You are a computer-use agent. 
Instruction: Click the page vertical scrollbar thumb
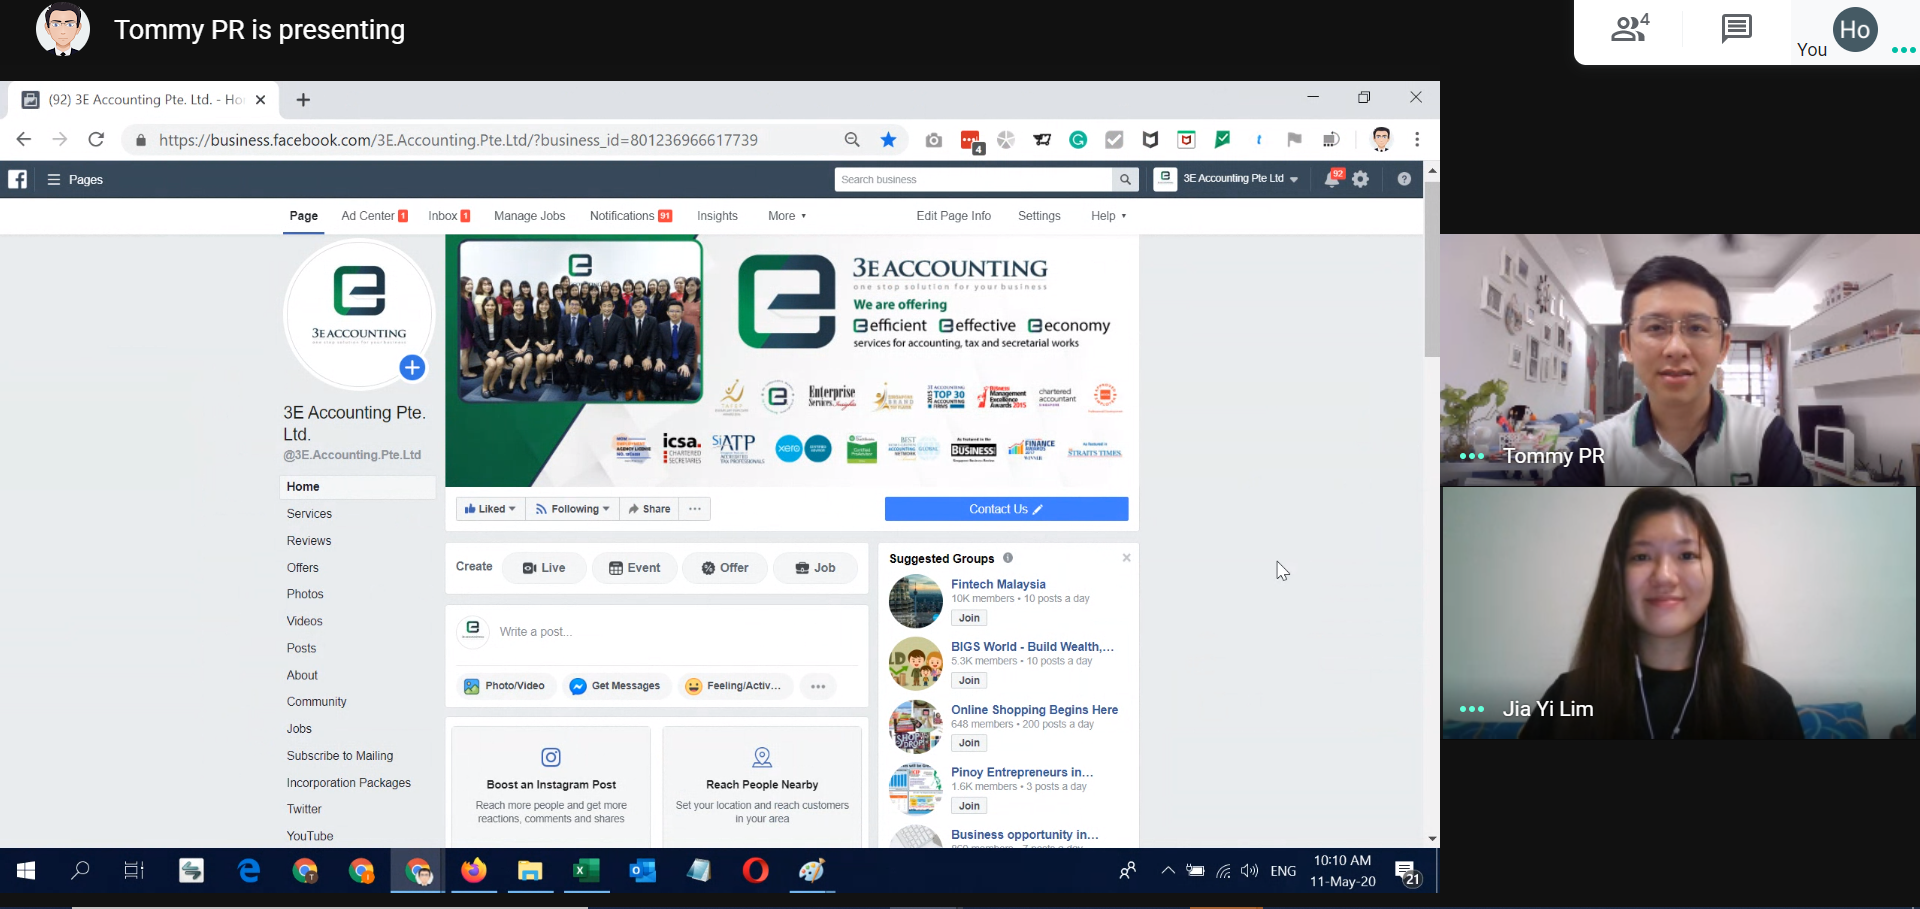(x=1432, y=268)
